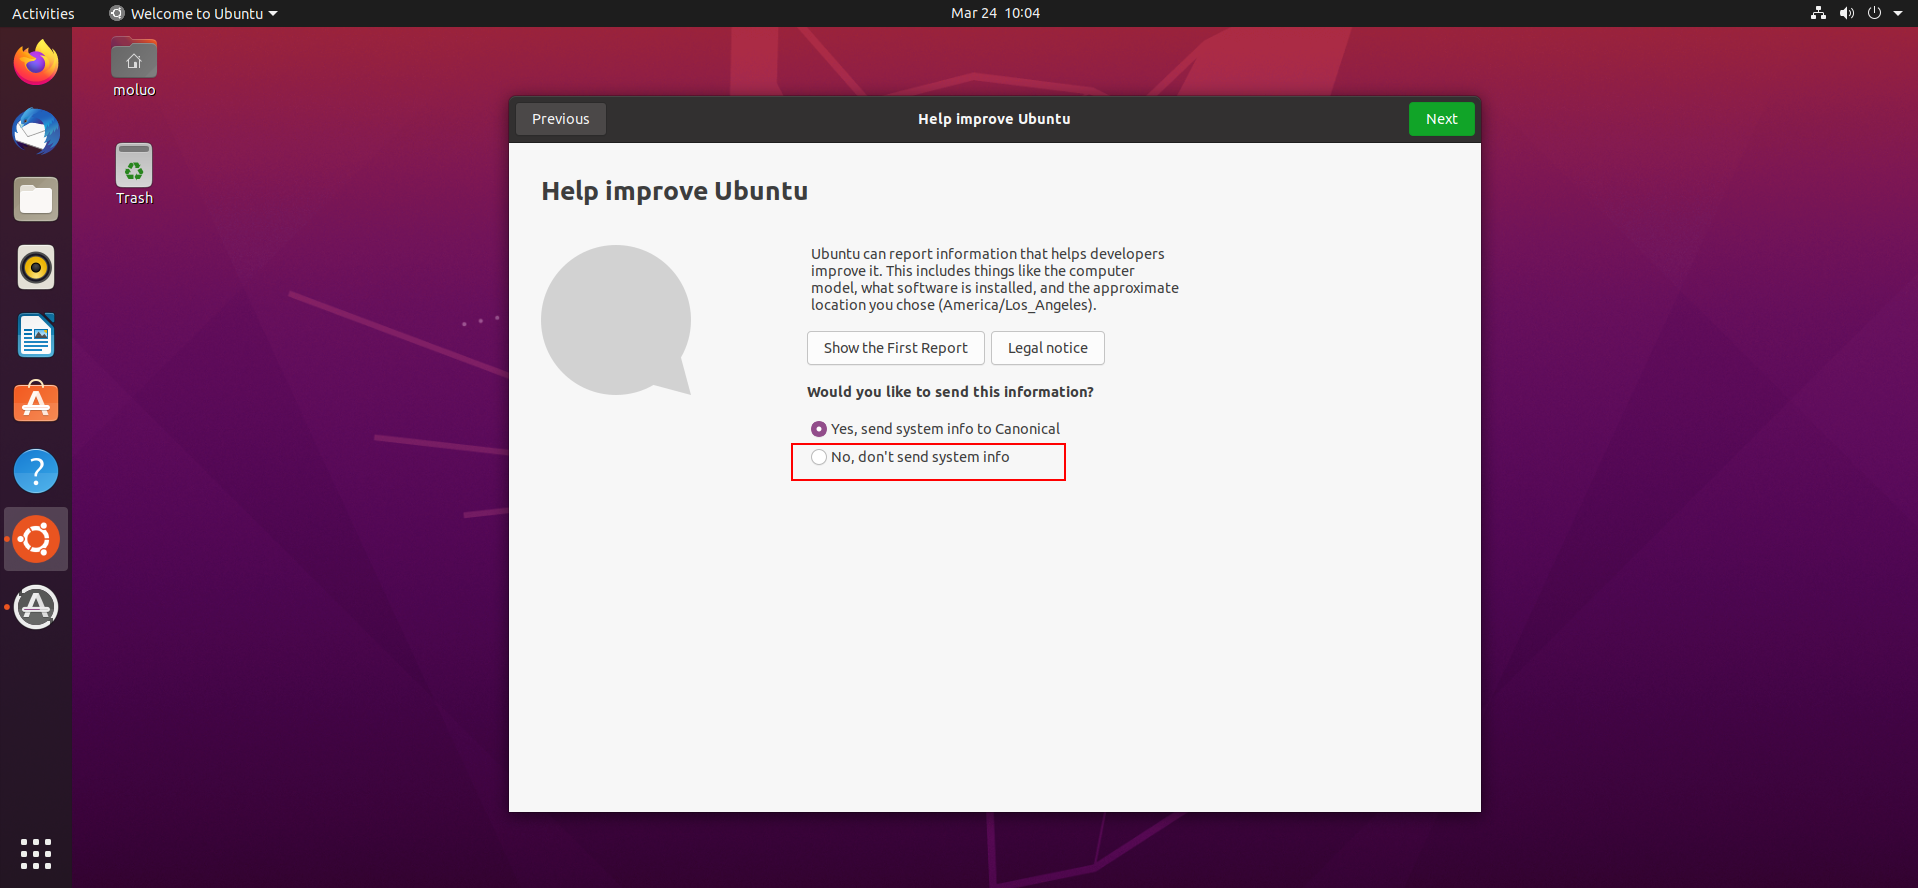Open Thunderbird Mail from the dock

(x=36, y=131)
